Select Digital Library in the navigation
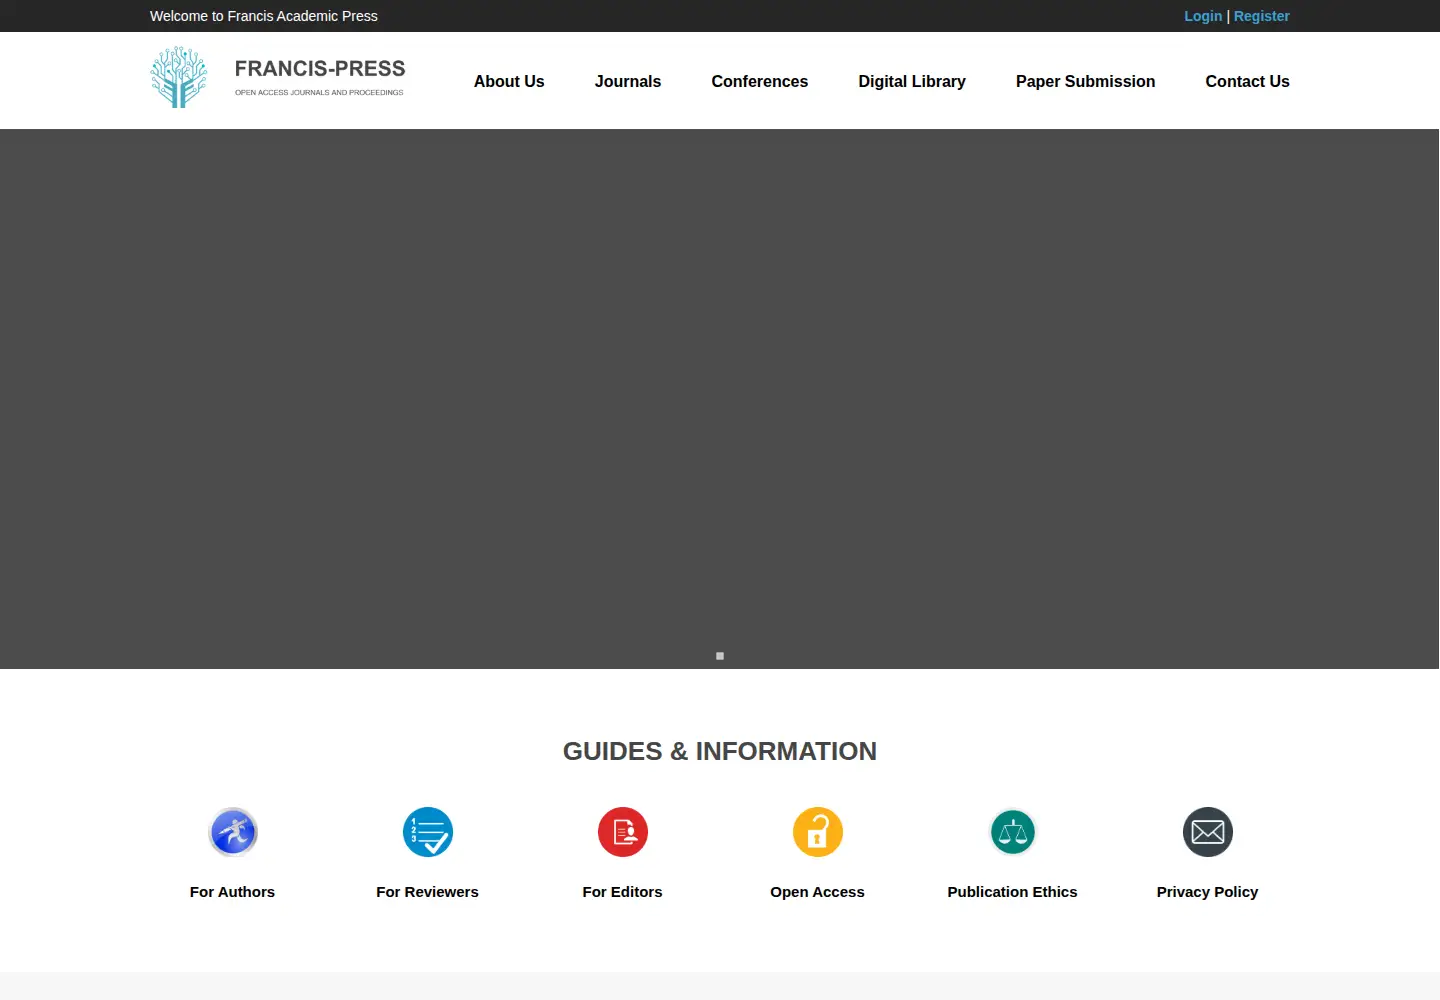Image resolution: width=1440 pixels, height=1000 pixels. pyautogui.click(x=912, y=81)
